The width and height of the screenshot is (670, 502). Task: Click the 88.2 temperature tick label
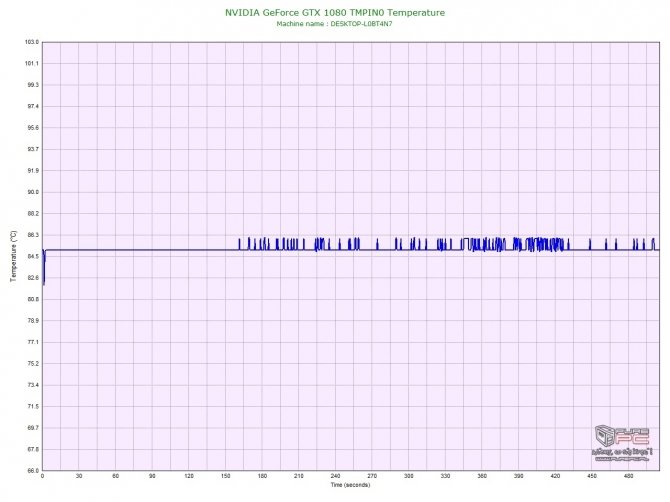pyautogui.click(x=33, y=213)
